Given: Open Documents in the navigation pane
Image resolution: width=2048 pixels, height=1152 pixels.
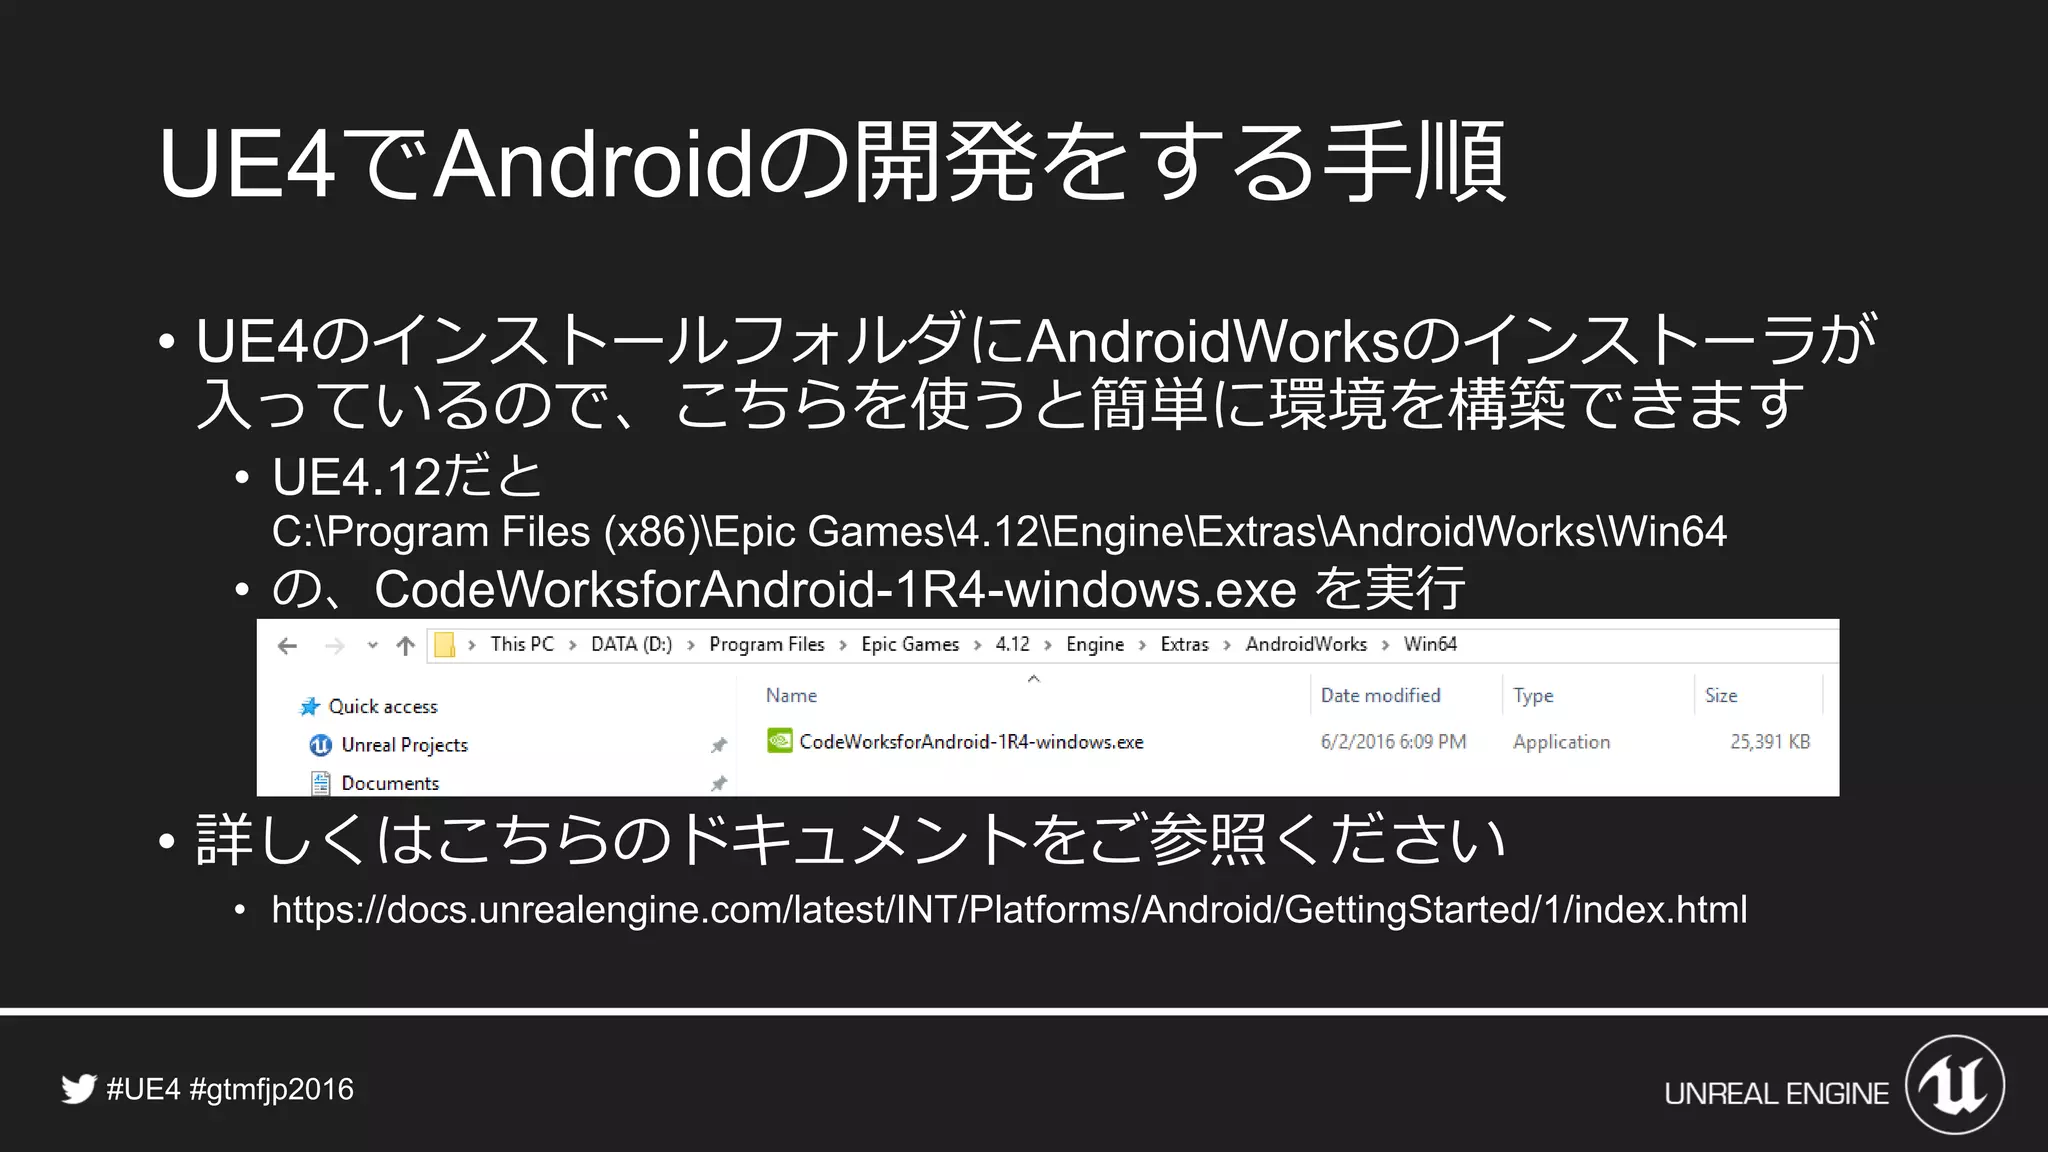Looking at the screenshot, I should click(x=390, y=783).
